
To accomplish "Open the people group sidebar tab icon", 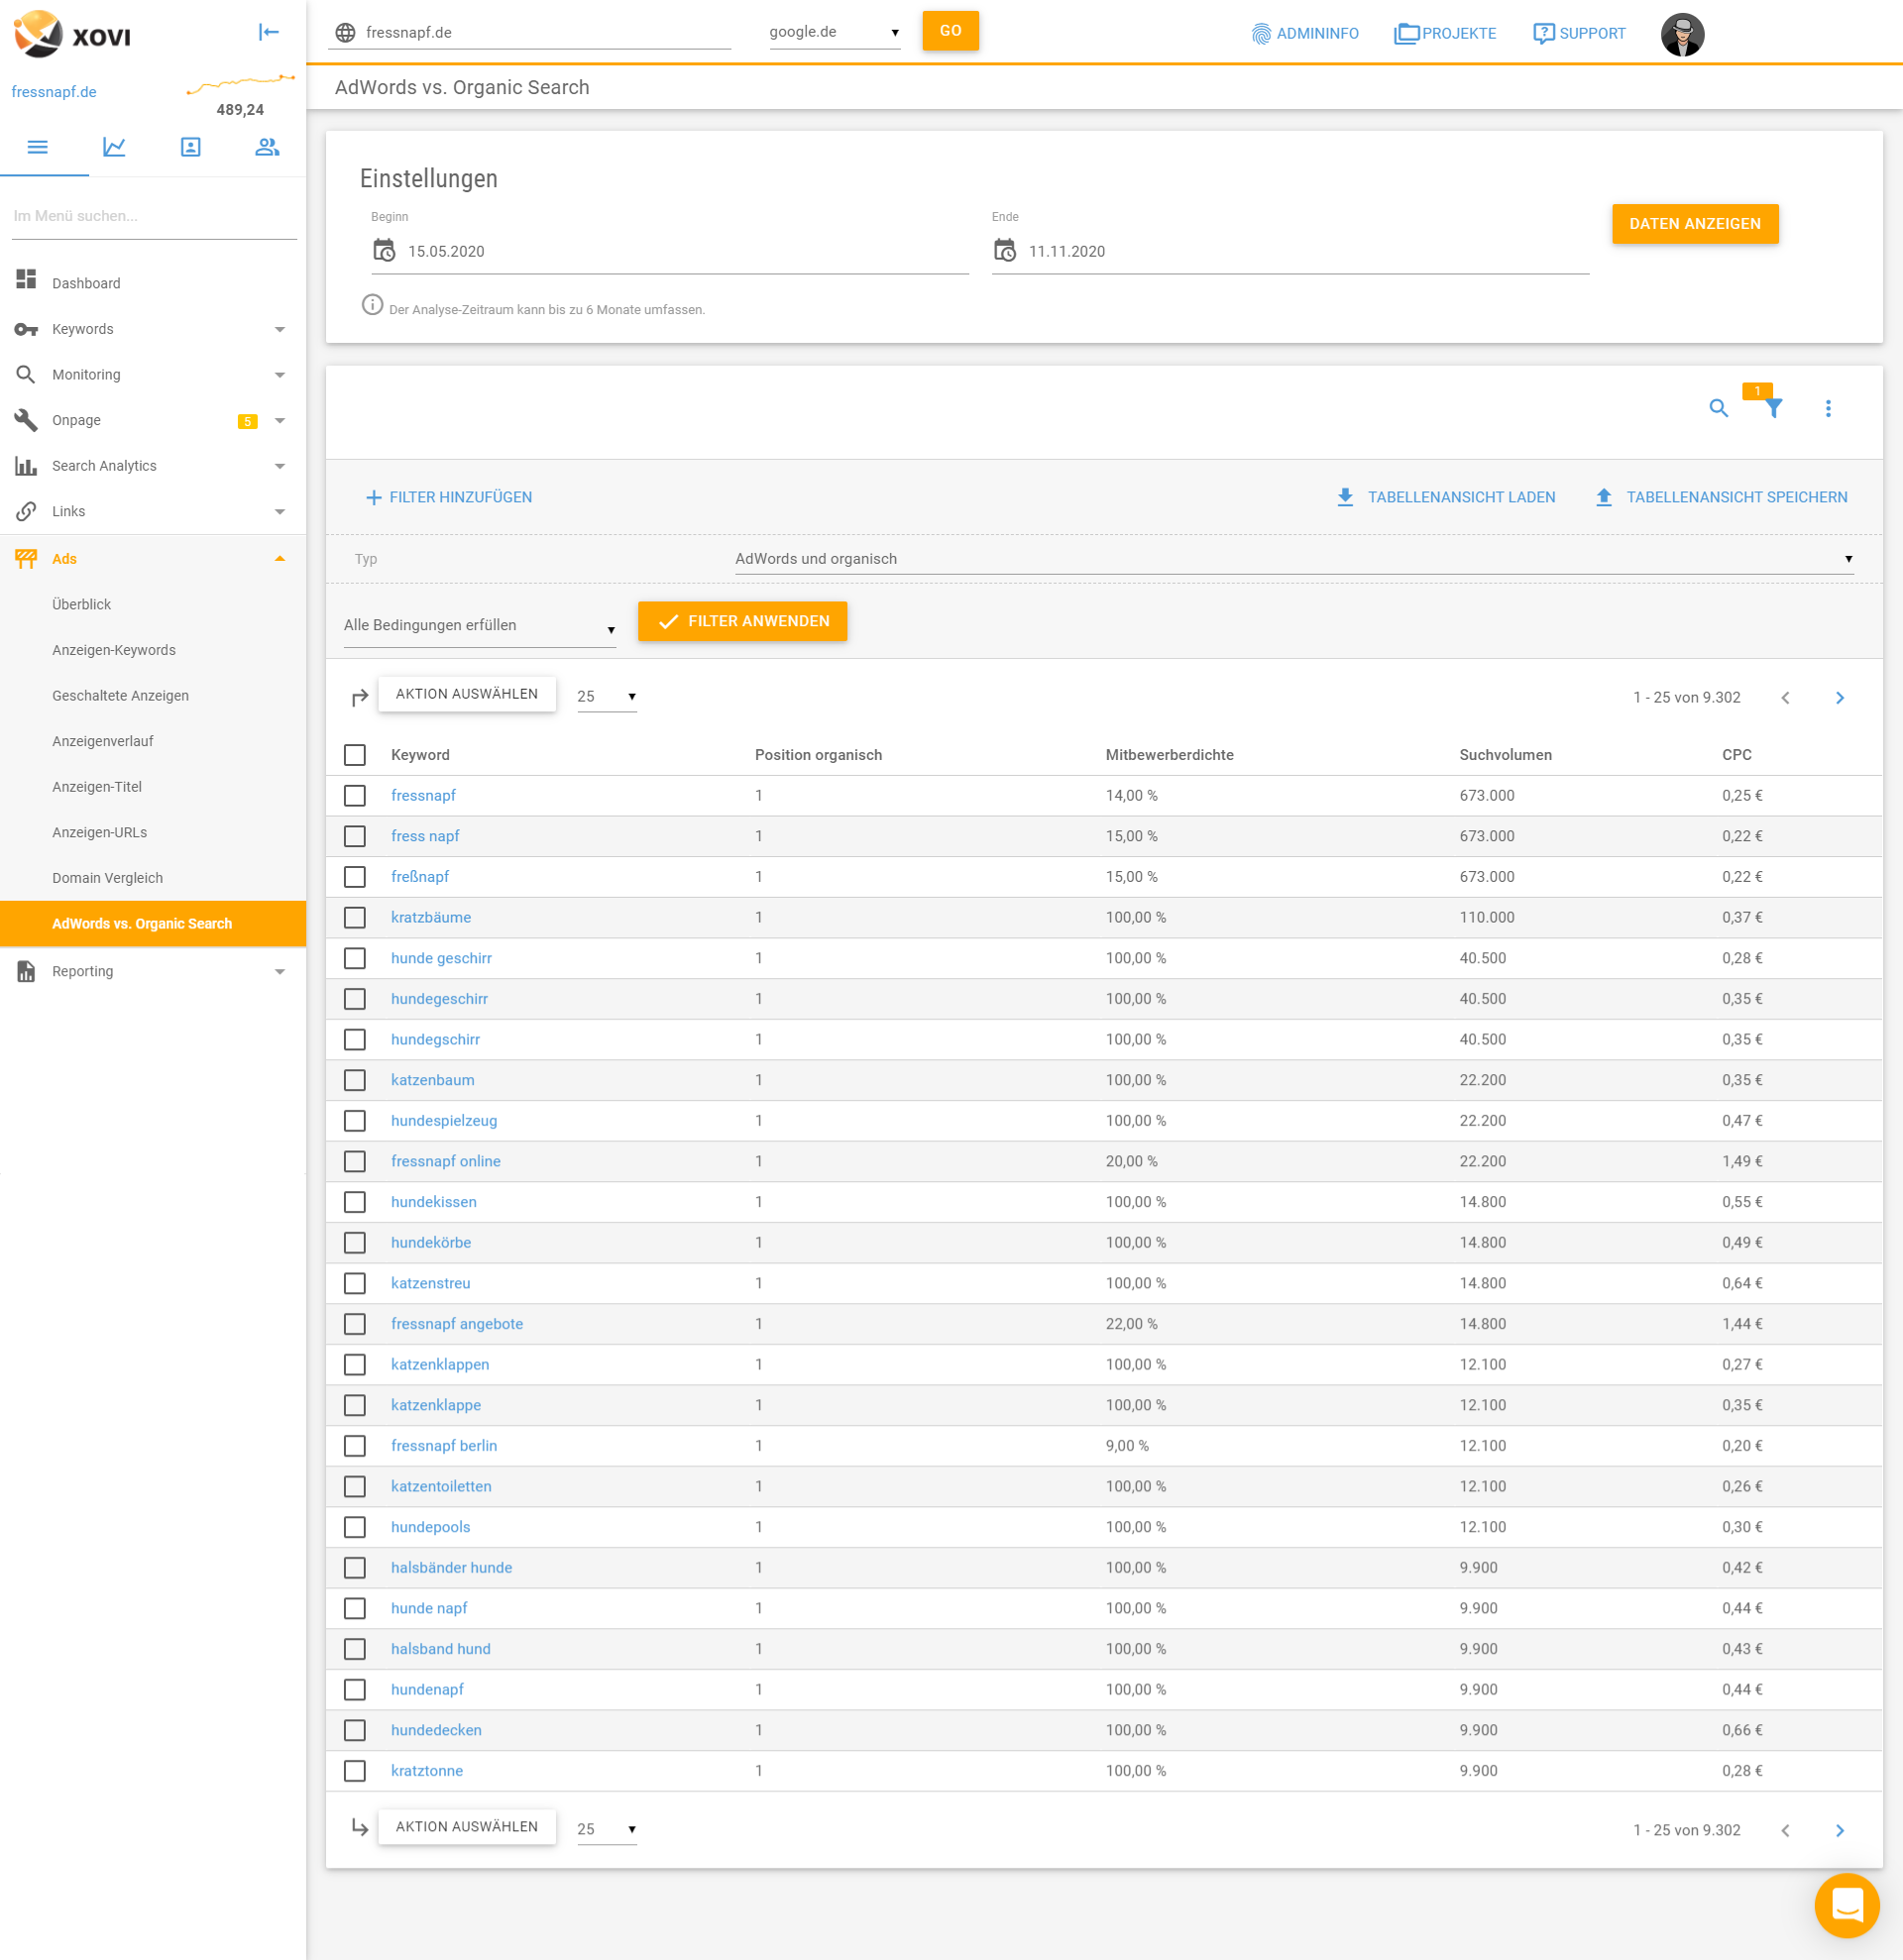I will tap(267, 147).
